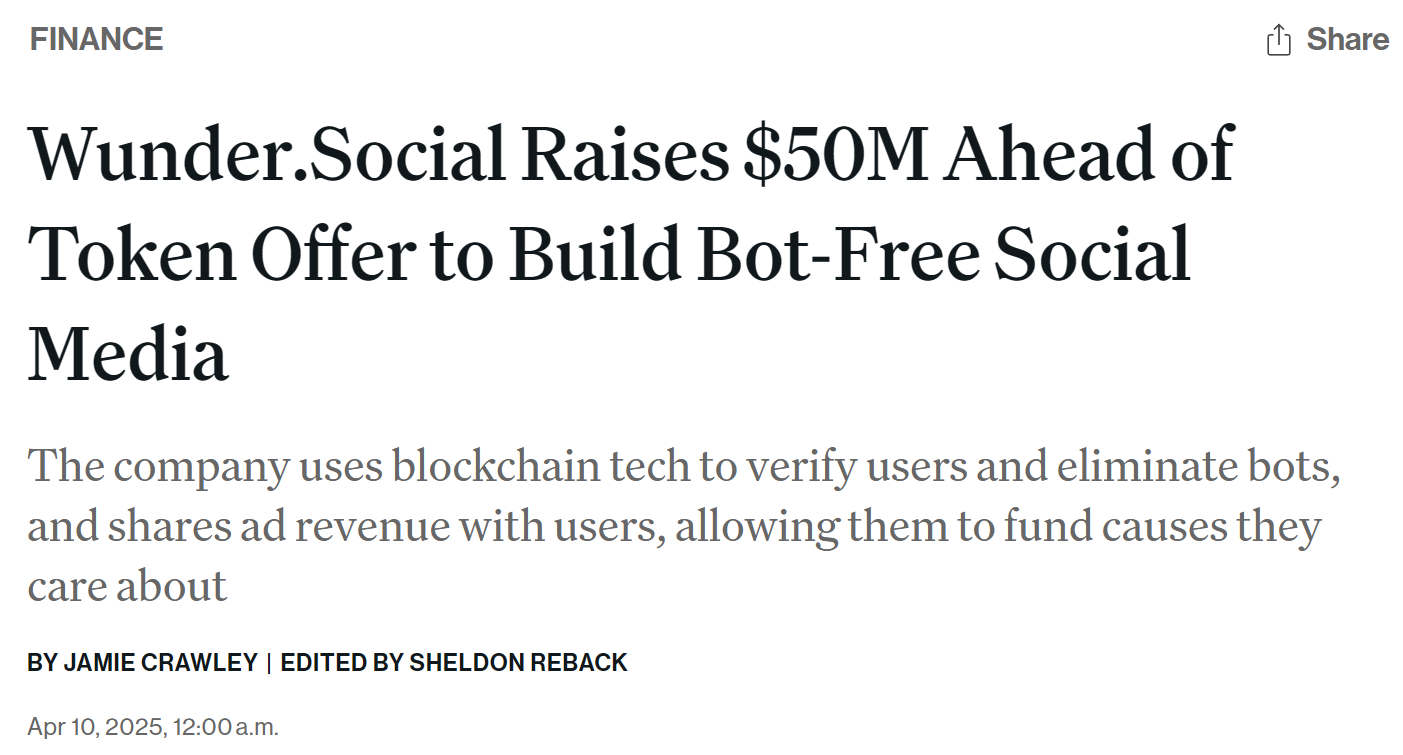
Task: Click the Wunder.Social headline title
Action: coord(631,254)
